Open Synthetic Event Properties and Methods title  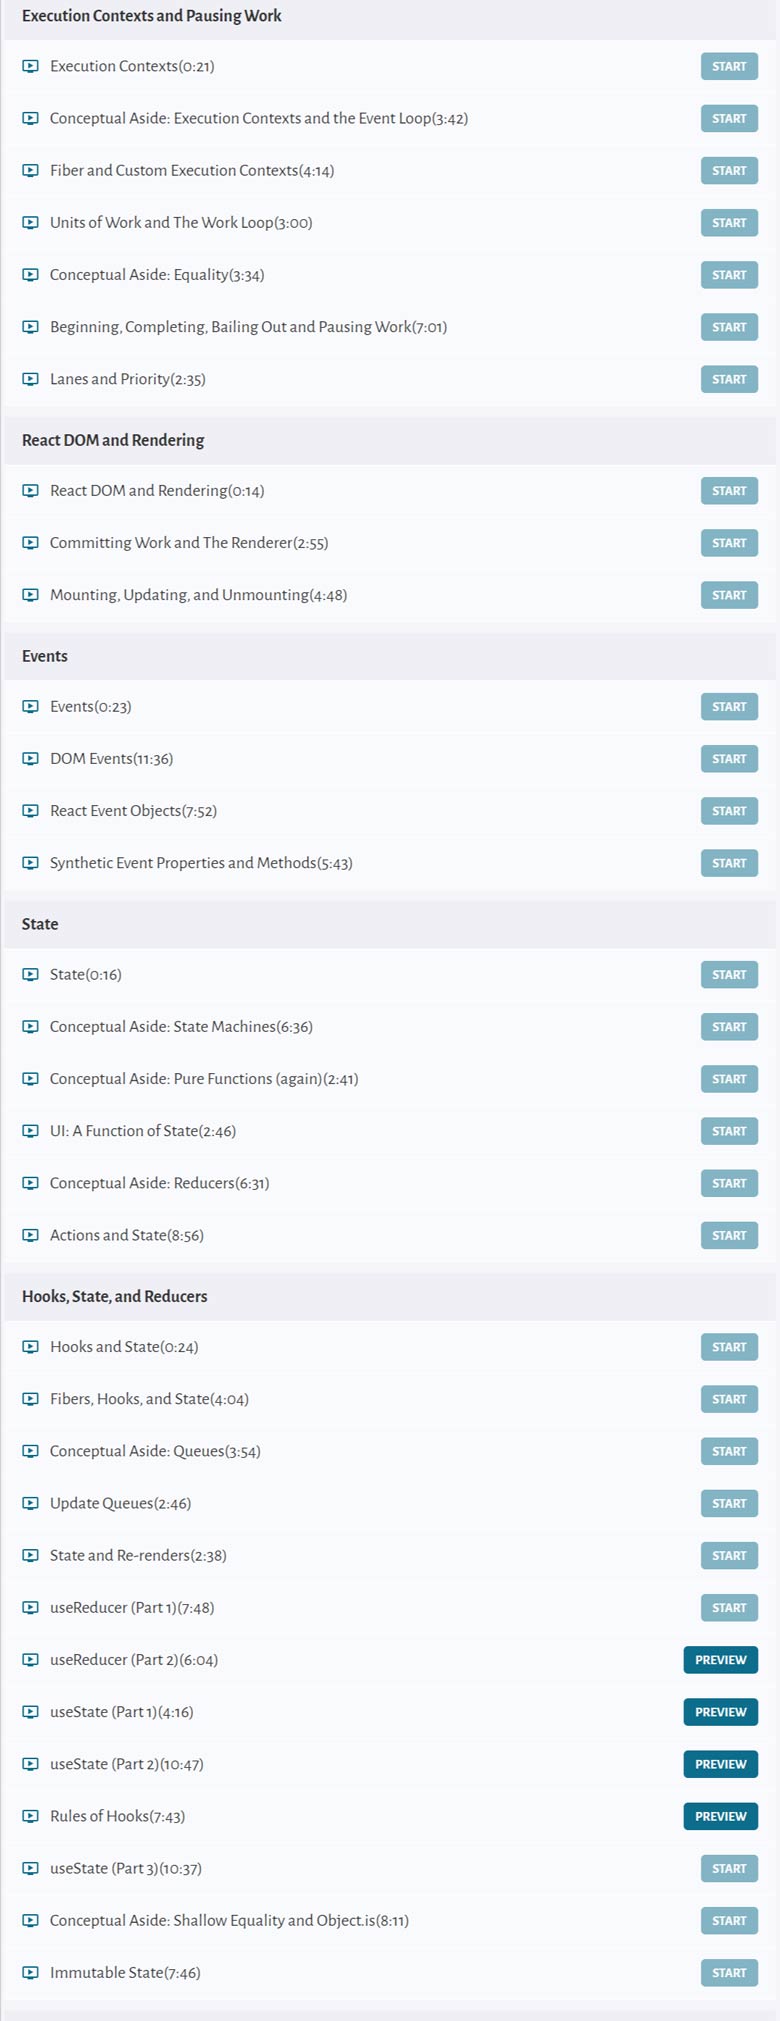click(x=201, y=863)
